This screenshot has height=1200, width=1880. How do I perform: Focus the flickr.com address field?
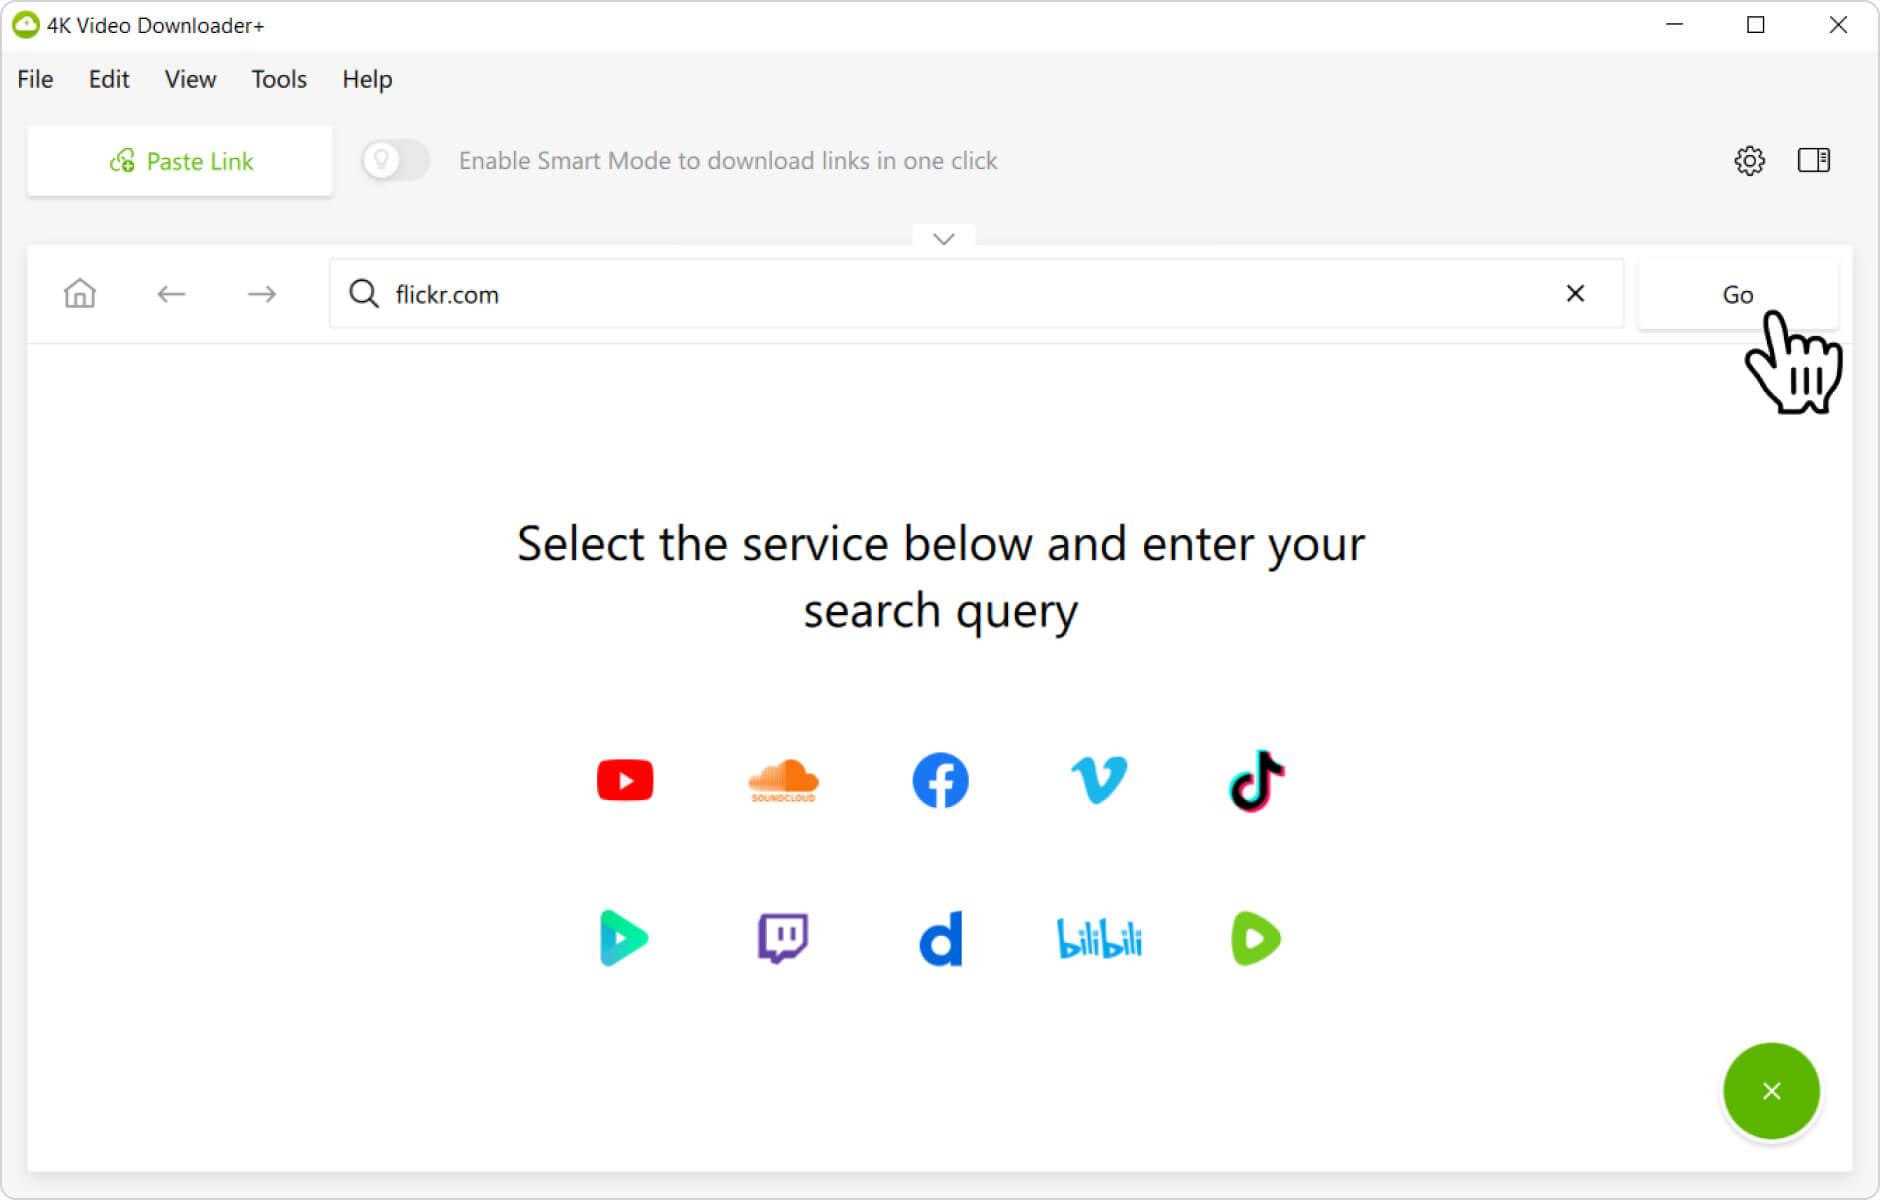point(975,294)
